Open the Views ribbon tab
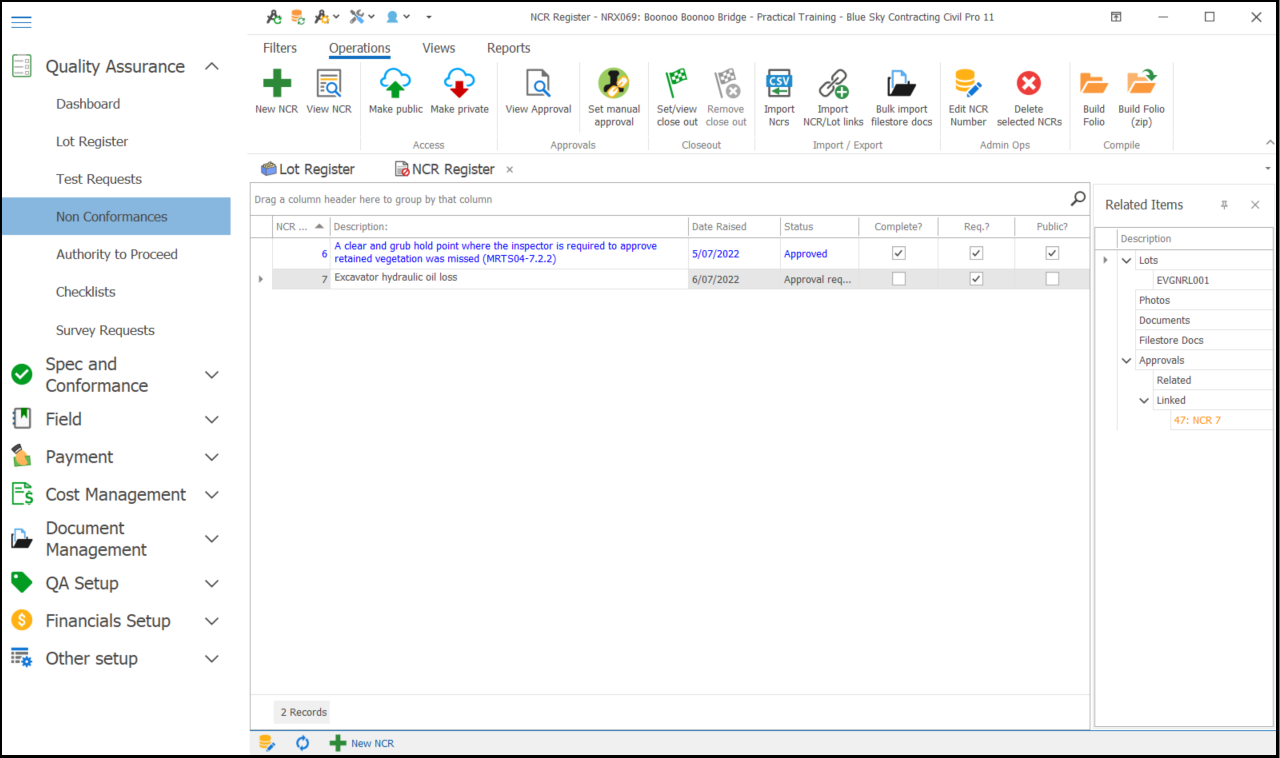This screenshot has height=758, width=1280. pyautogui.click(x=439, y=48)
